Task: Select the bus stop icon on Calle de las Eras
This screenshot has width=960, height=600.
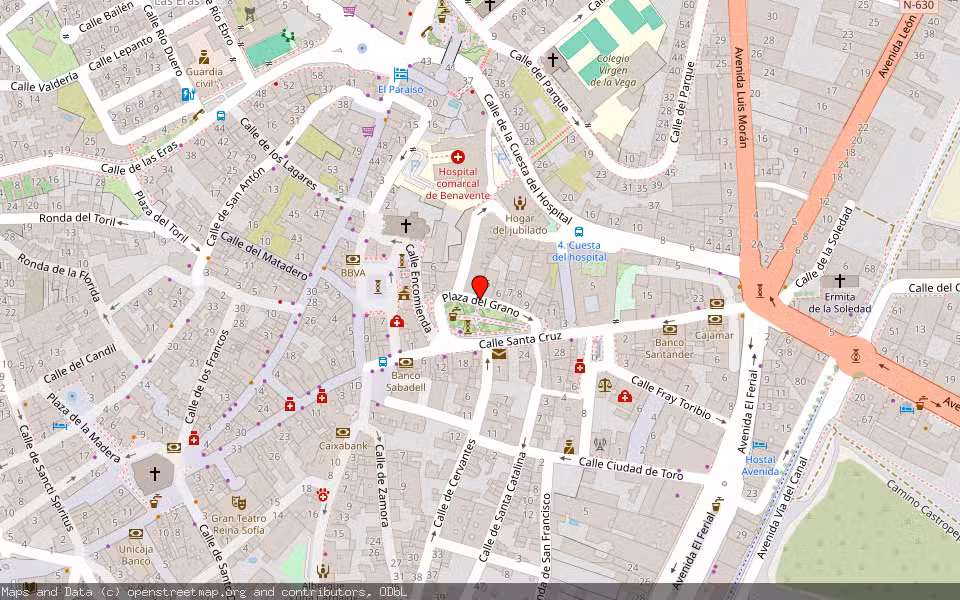Action: pos(221,116)
